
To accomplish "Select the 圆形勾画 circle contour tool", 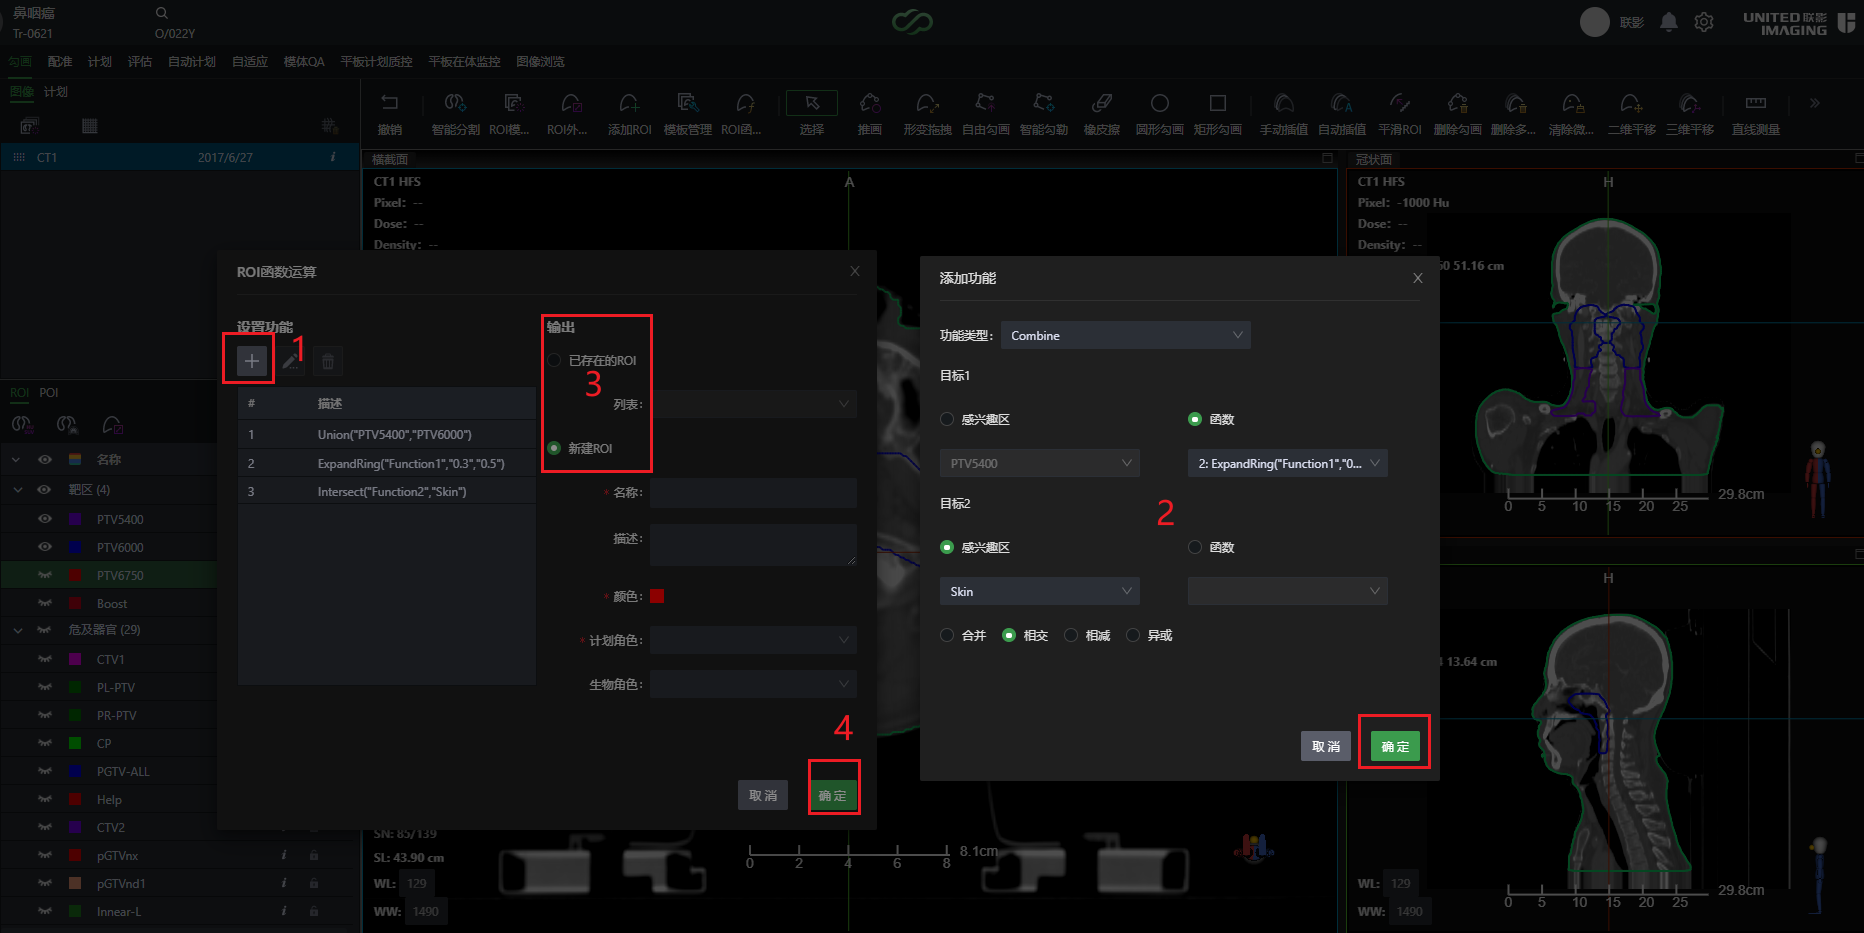I will coord(1159,114).
